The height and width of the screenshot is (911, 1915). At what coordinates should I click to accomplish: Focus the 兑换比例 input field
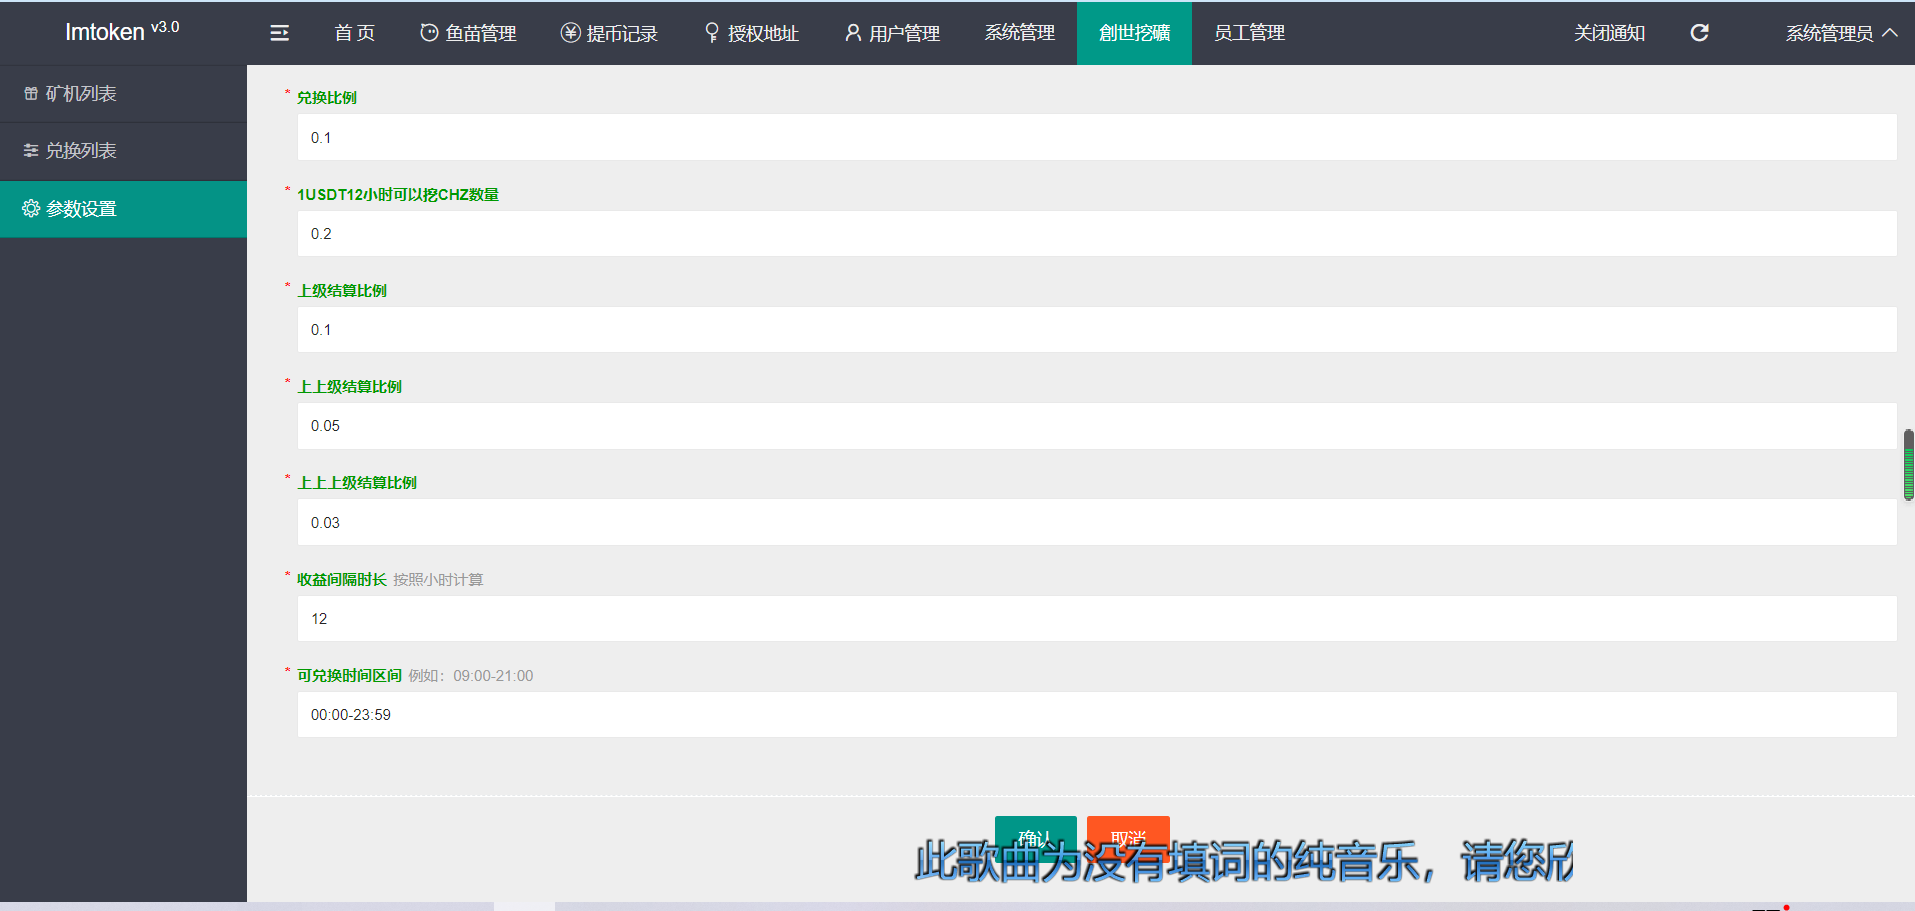click(1096, 138)
